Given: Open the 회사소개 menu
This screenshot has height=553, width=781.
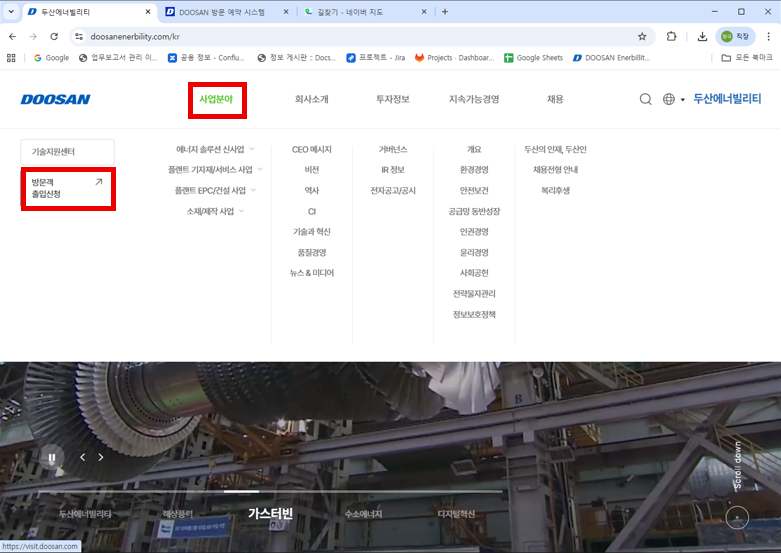Looking at the screenshot, I should [311, 99].
